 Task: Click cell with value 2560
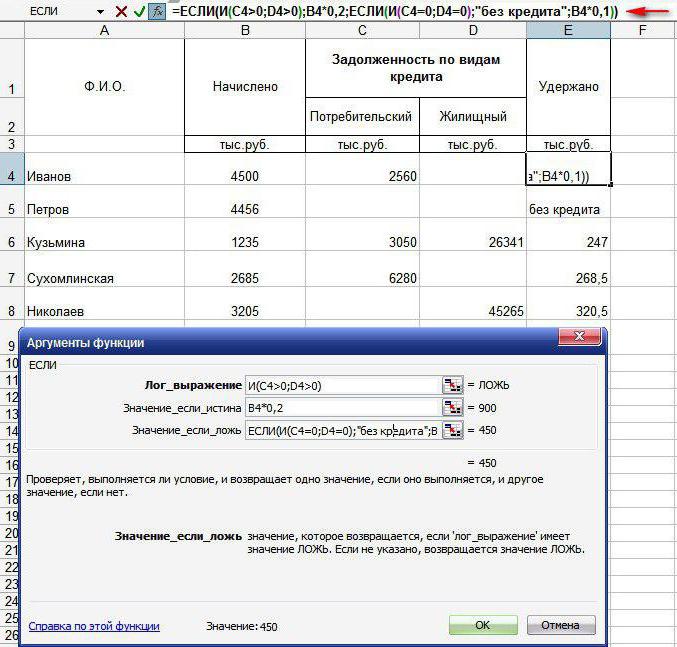(362, 169)
